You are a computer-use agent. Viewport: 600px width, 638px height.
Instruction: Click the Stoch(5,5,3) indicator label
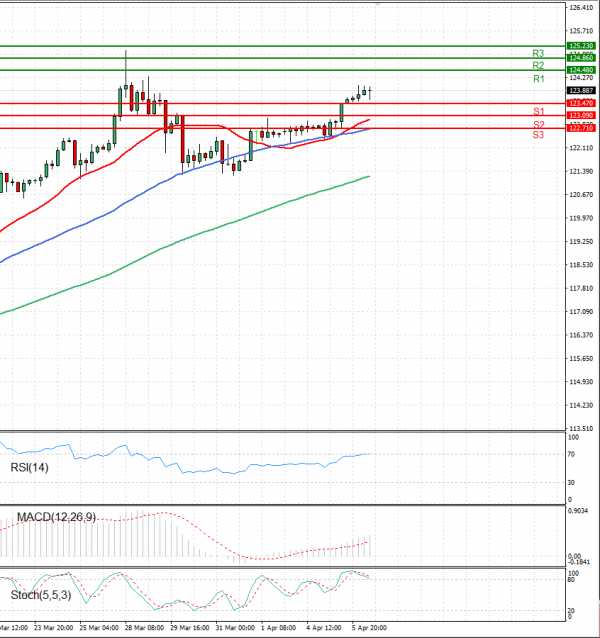tap(41, 595)
